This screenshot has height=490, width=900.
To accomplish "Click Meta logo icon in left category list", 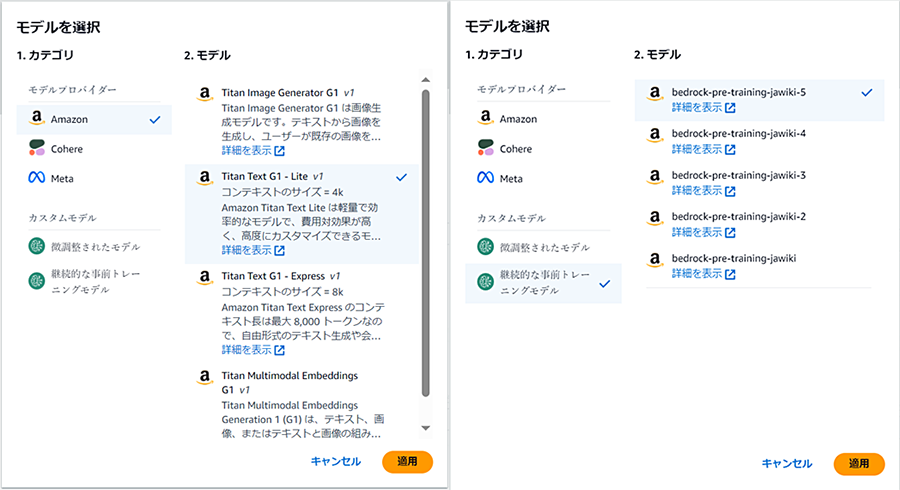I will [x=37, y=178].
